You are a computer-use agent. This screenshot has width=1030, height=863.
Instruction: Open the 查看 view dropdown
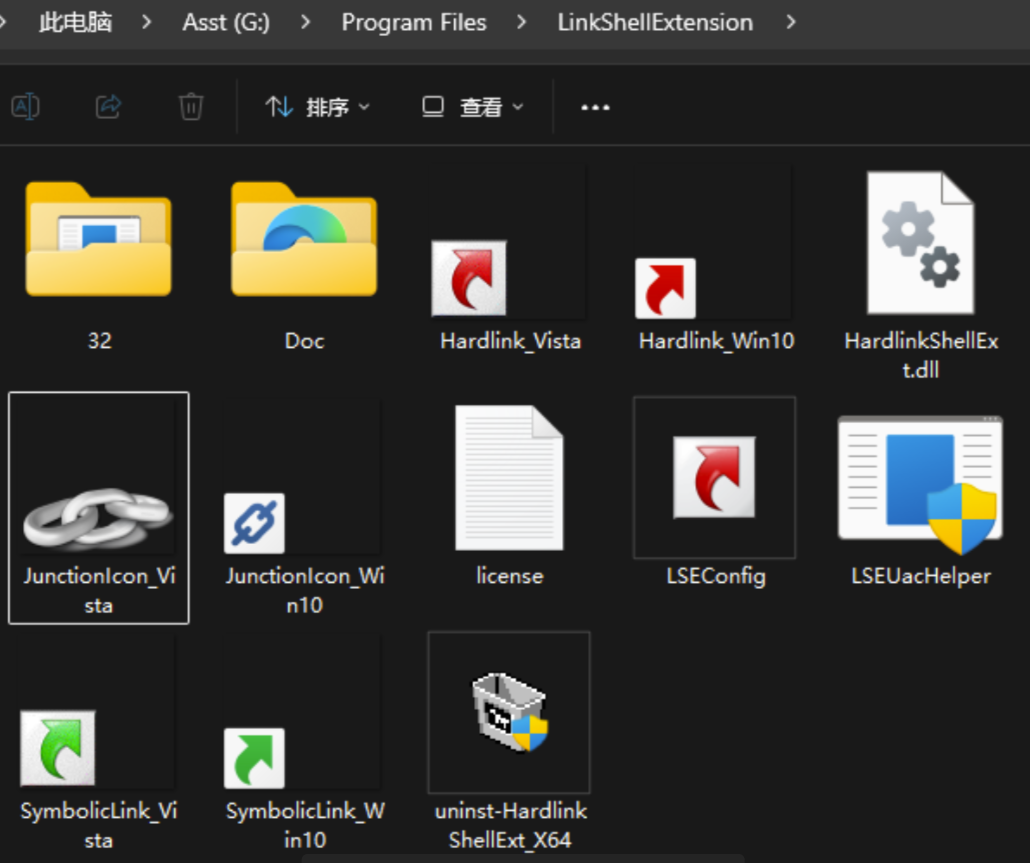point(473,106)
